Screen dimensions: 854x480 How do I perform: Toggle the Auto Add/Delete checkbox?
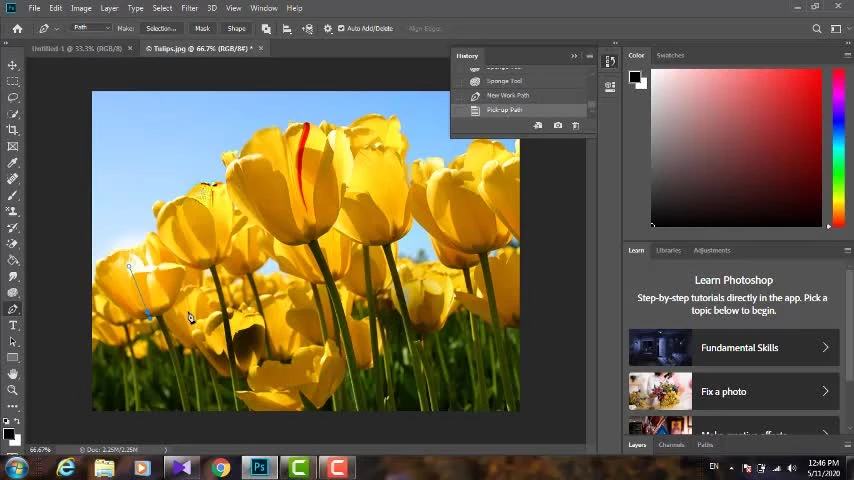pyautogui.click(x=341, y=28)
